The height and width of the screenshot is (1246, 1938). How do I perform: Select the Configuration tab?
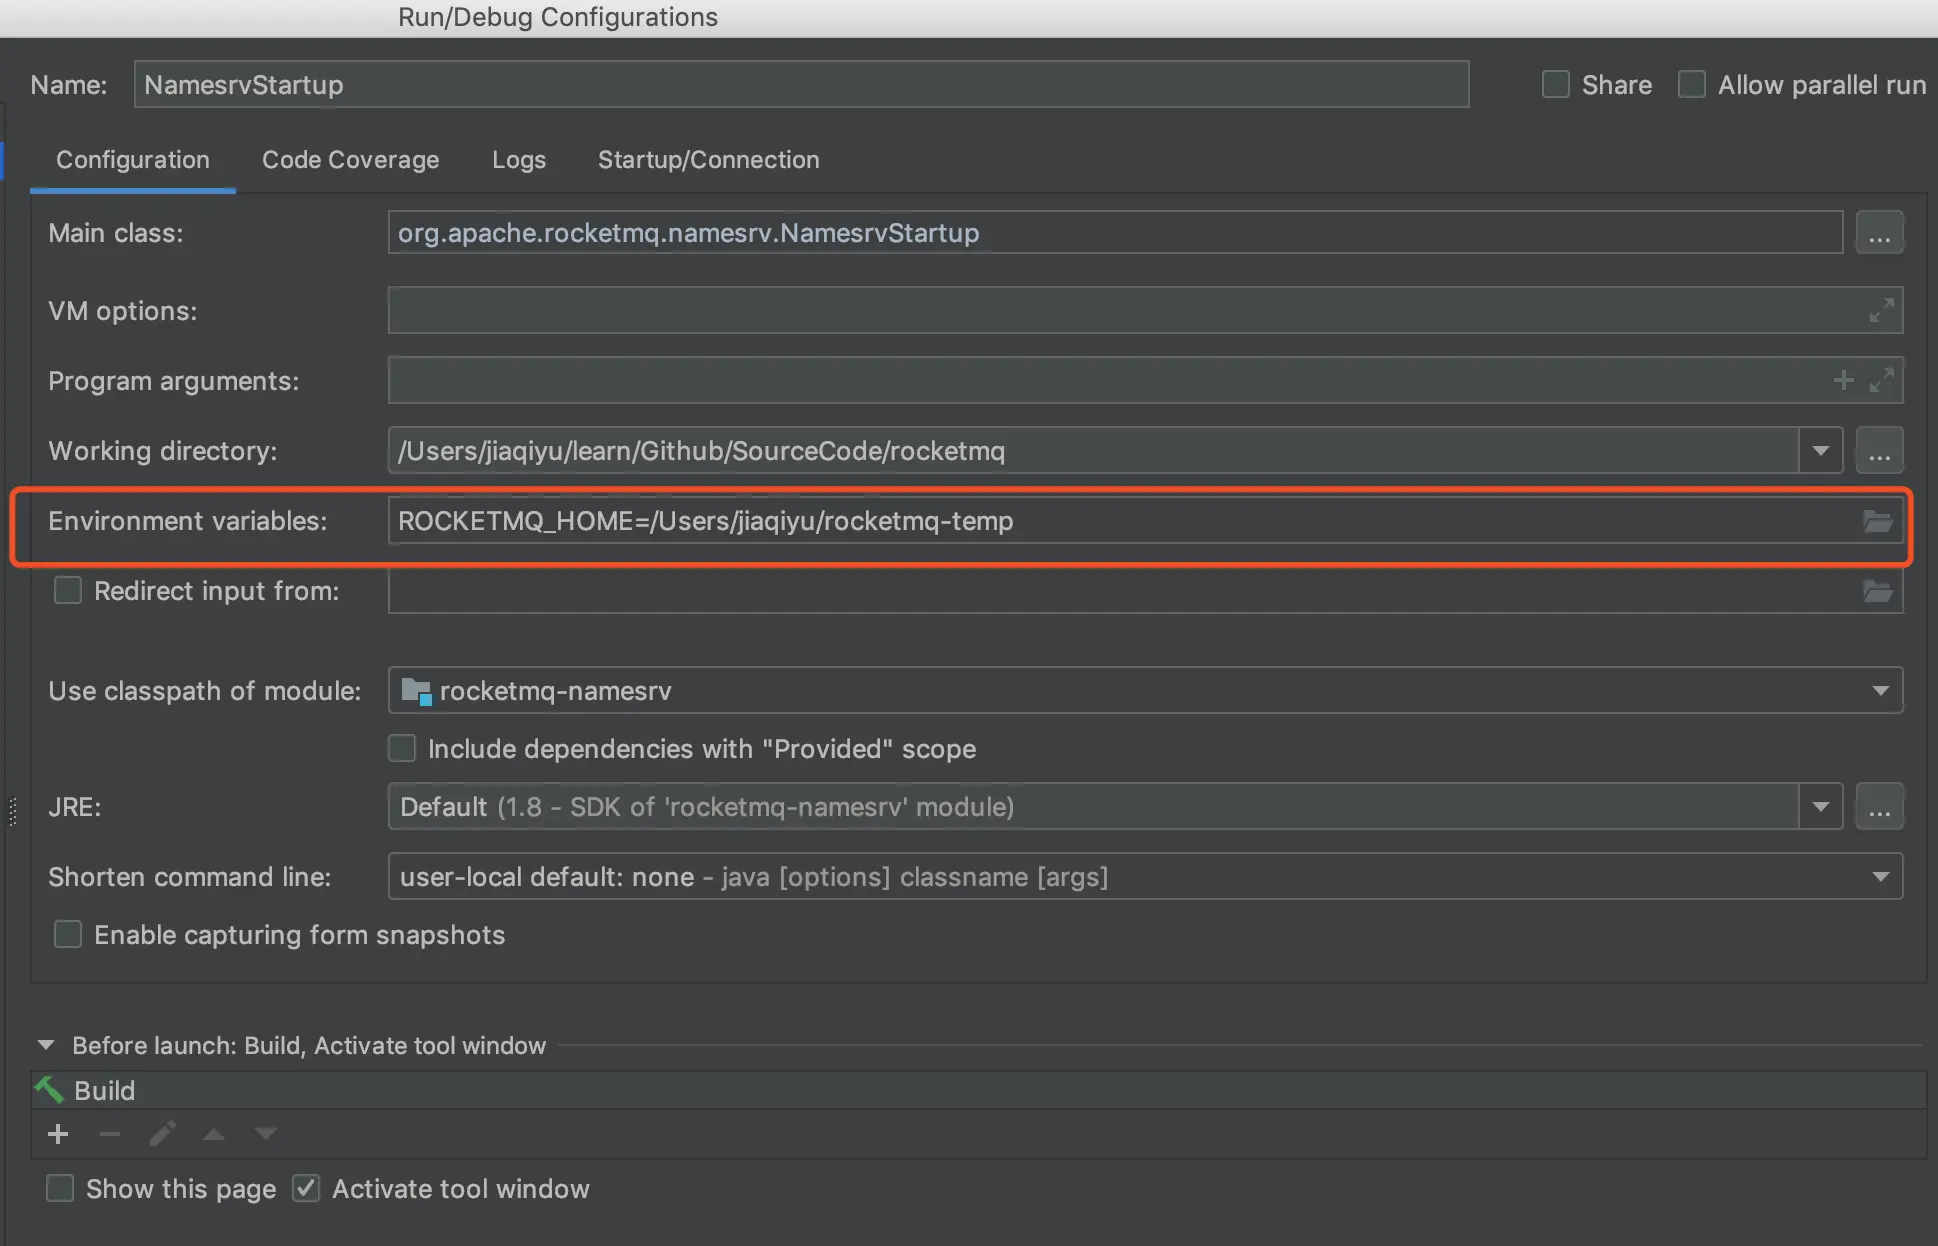133,160
